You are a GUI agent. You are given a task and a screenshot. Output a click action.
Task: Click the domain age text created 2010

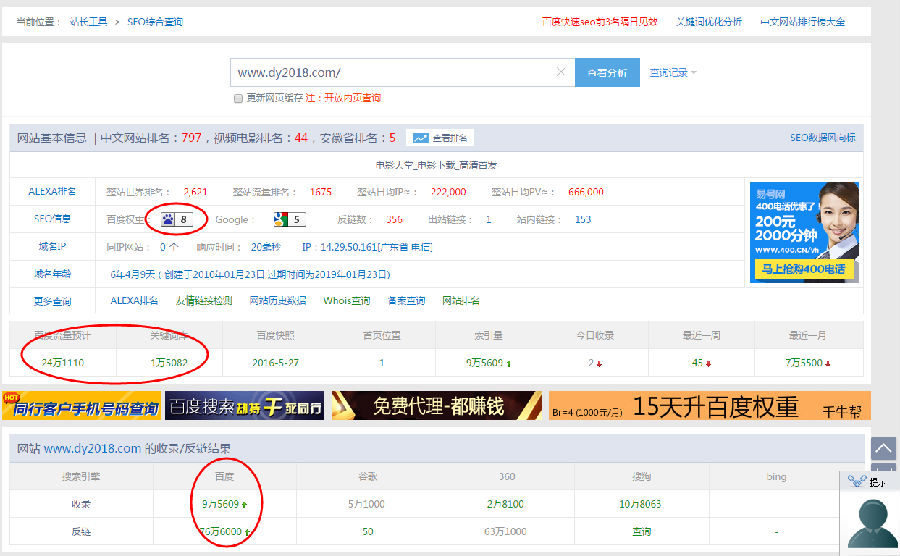[x=250, y=274]
